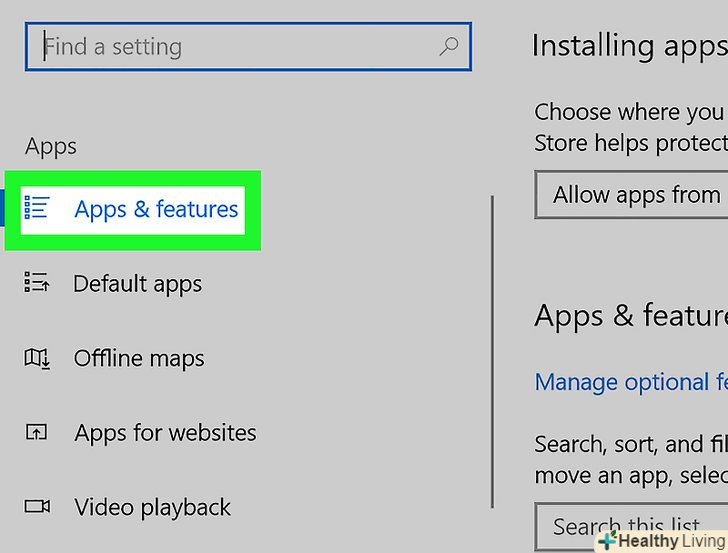Viewport: 728px width, 553px height.
Task: Click the magnifier icon in Find a setting
Action: point(449,46)
